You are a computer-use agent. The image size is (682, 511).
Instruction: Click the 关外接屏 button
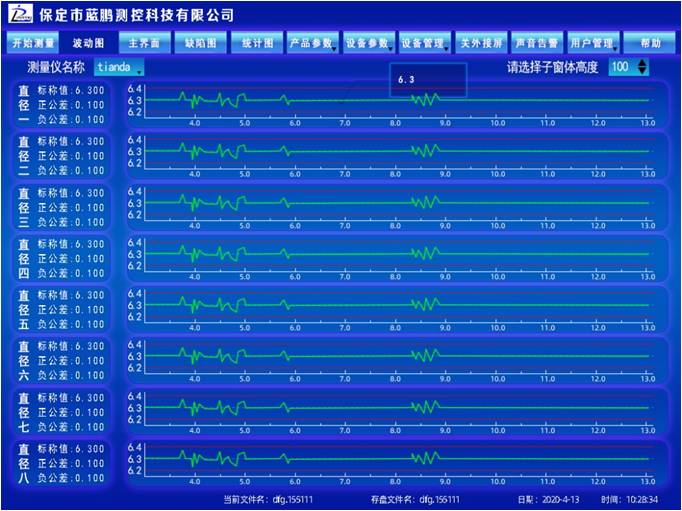click(480, 43)
